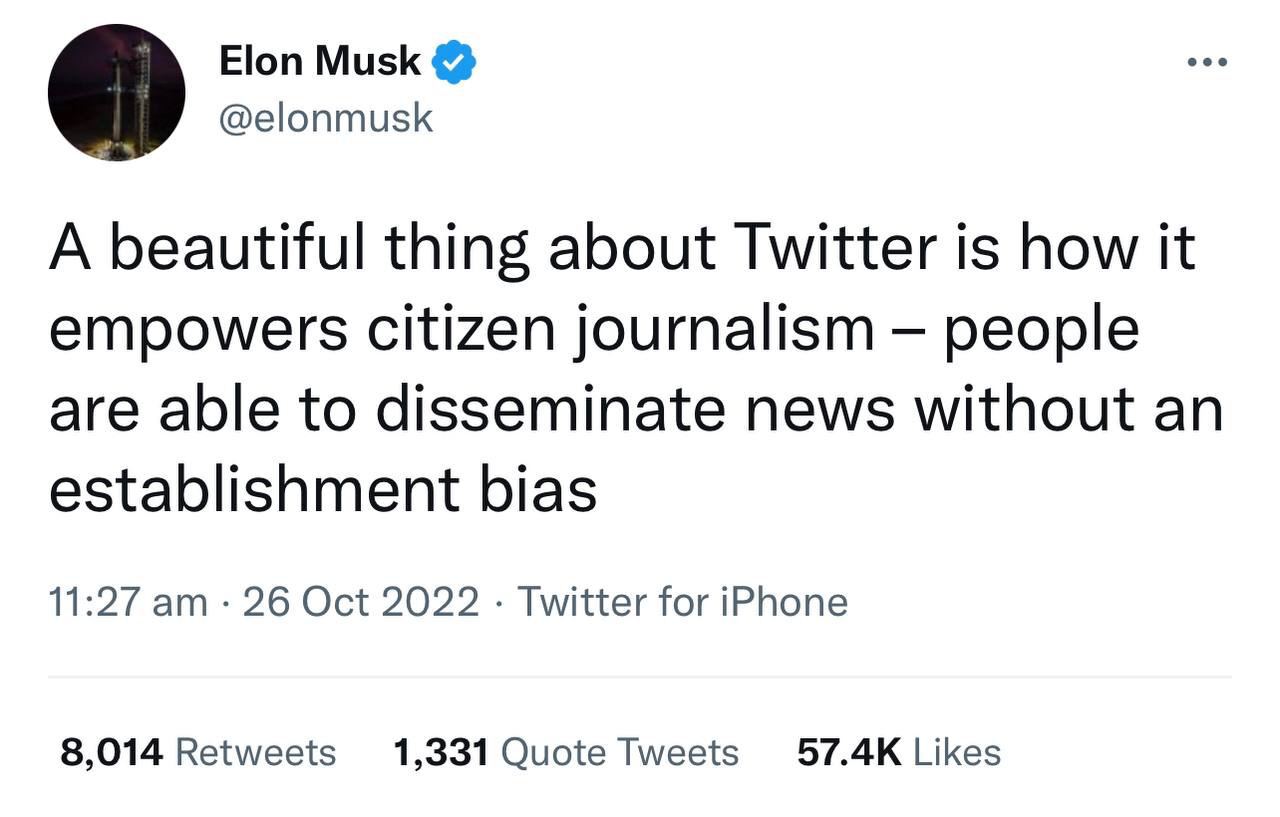
Task: Click the 8,014 retweet count number
Action: [111, 752]
